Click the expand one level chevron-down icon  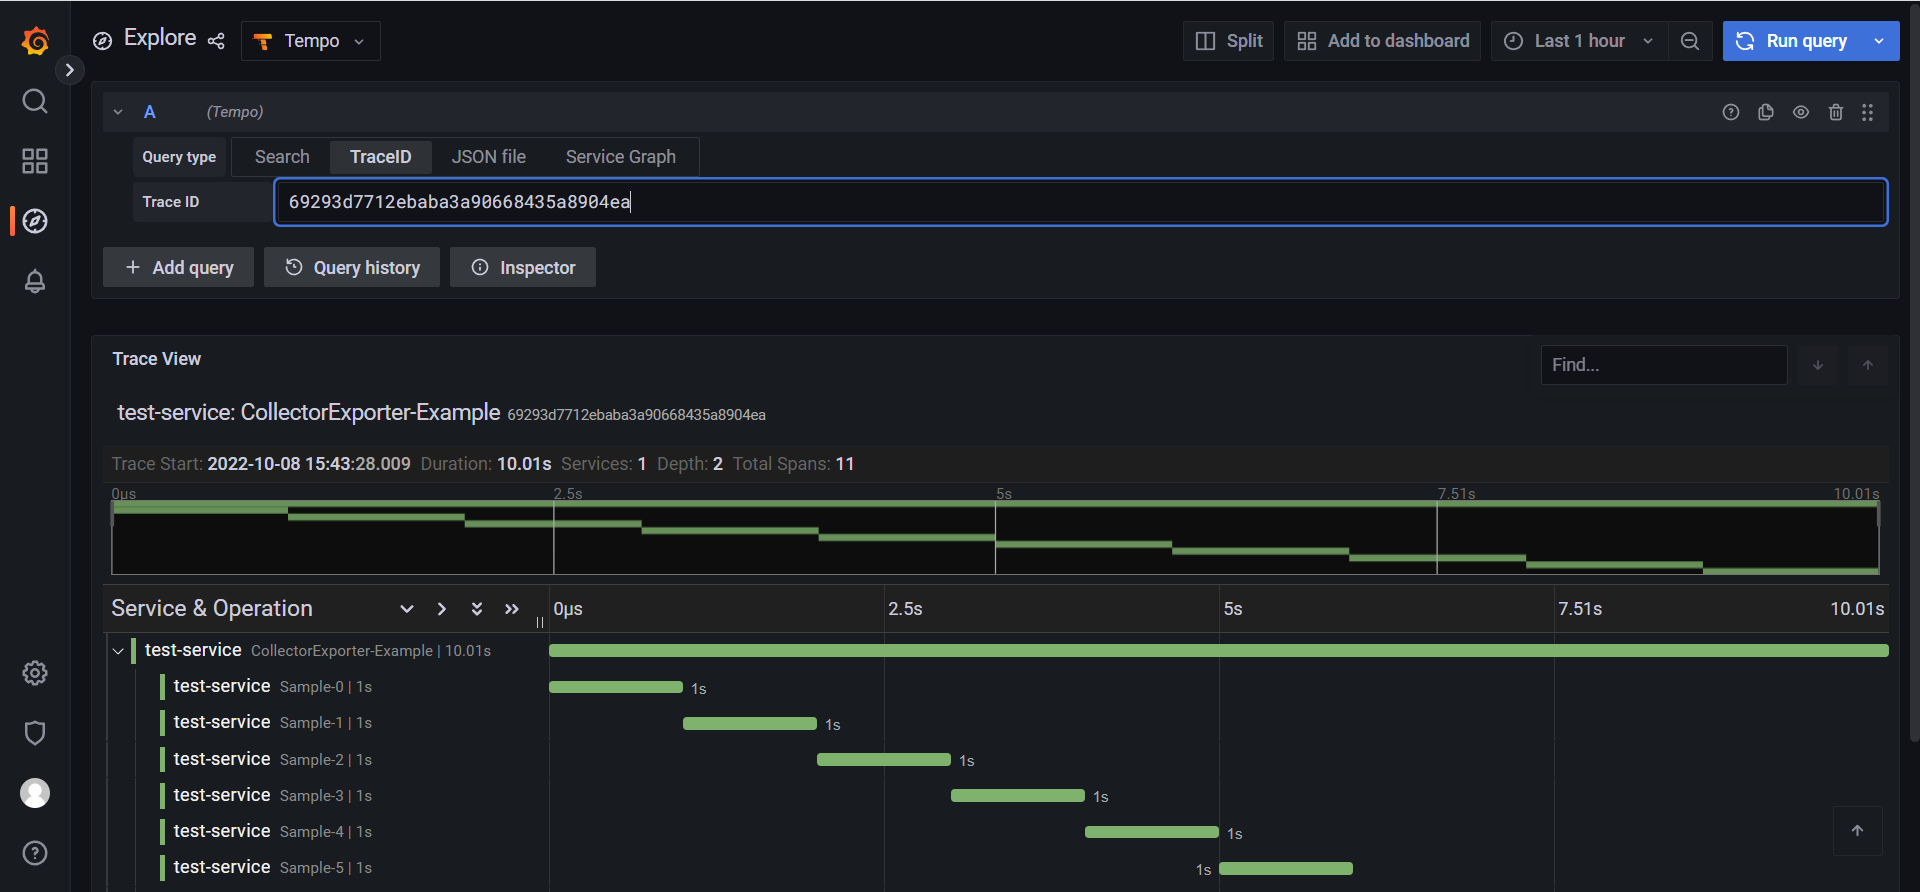pyautogui.click(x=407, y=609)
